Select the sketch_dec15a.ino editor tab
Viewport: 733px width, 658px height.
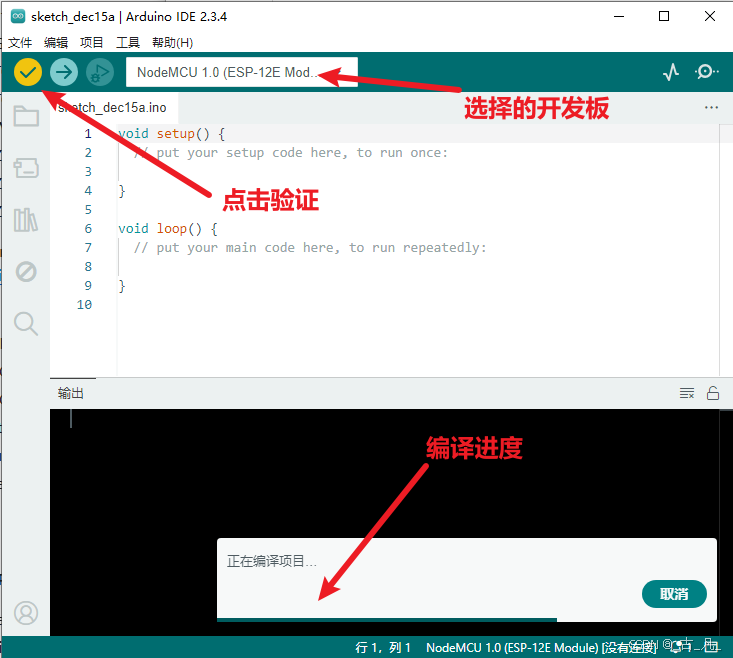tap(114, 108)
